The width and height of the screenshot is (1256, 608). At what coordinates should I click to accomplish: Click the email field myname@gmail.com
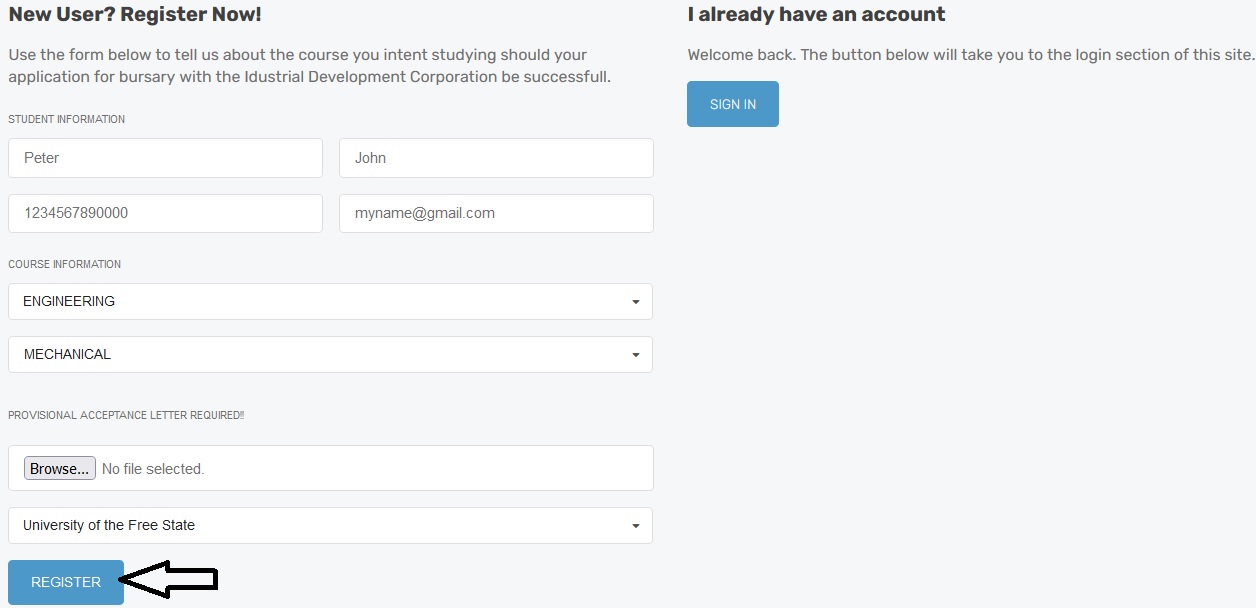(x=496, y=213)
